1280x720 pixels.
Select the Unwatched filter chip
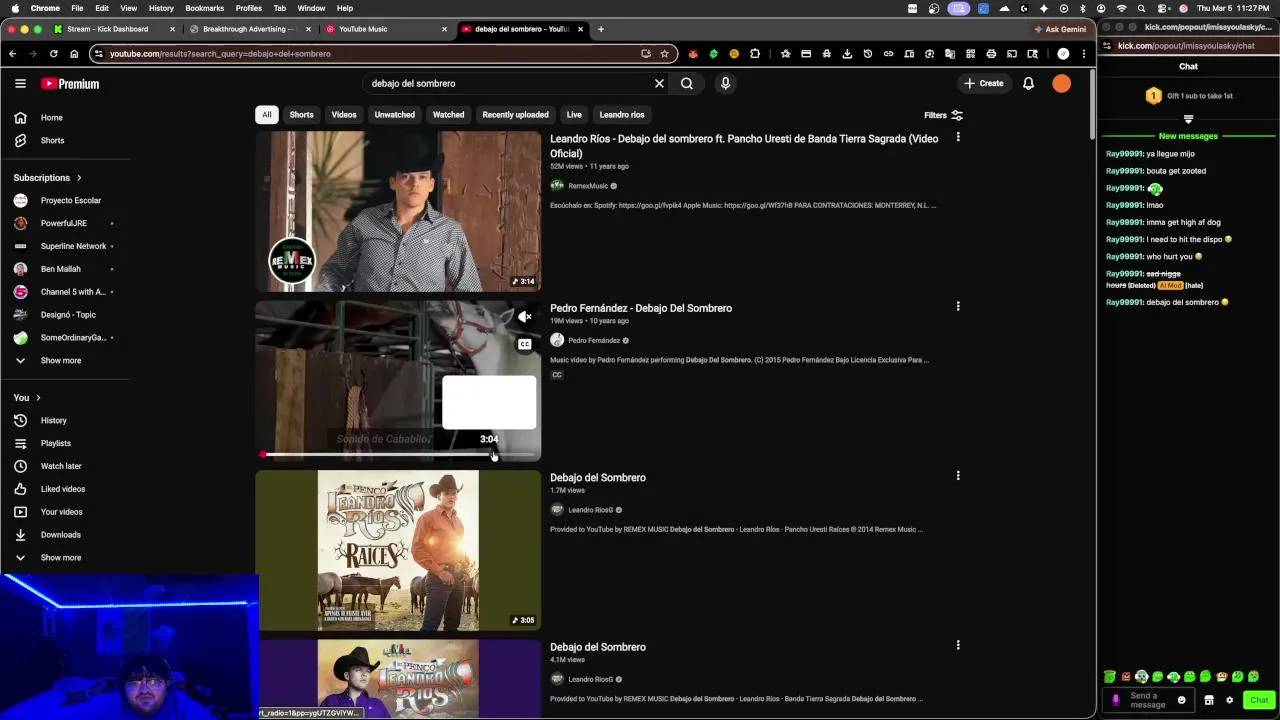tap(394, 115)
